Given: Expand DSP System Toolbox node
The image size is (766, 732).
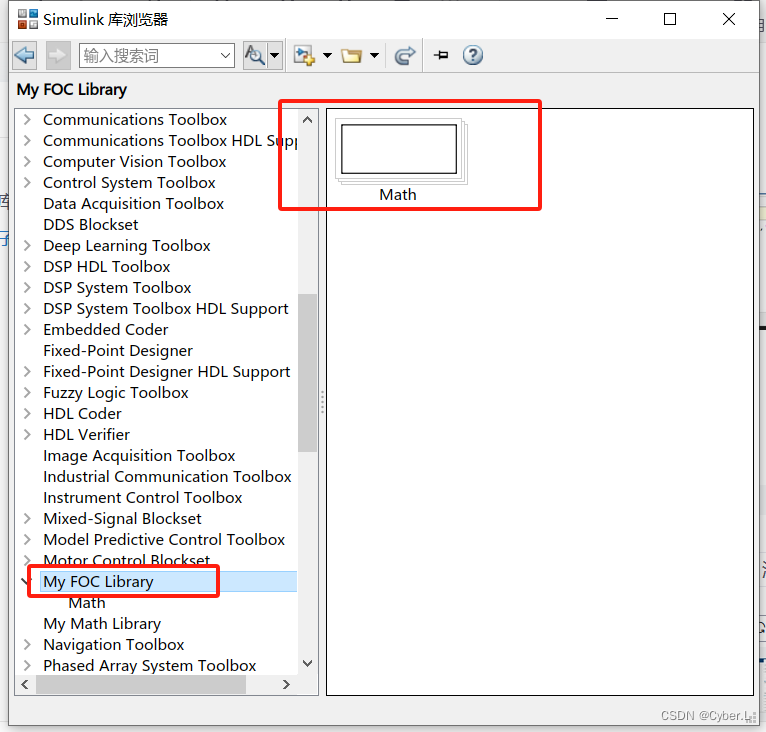Looking at the screenshot, I should tap(27, 287).
